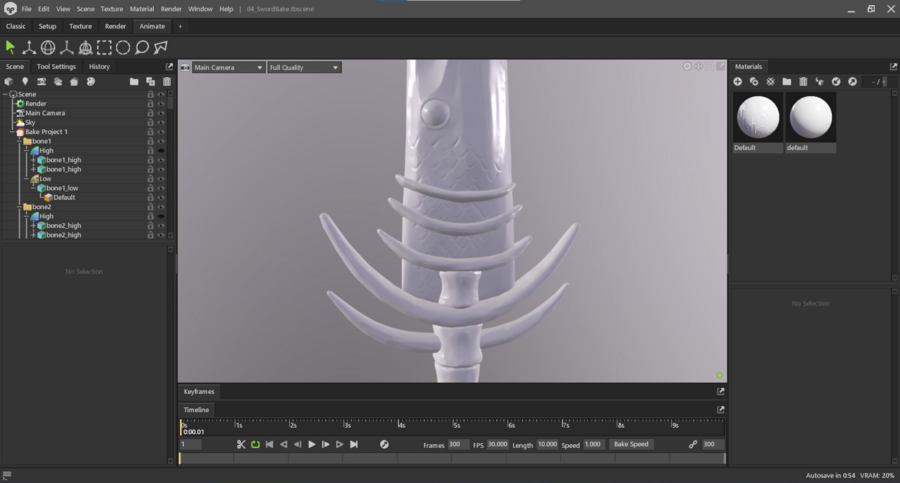Collapse the bone1 folder

[x=19, y=141]
